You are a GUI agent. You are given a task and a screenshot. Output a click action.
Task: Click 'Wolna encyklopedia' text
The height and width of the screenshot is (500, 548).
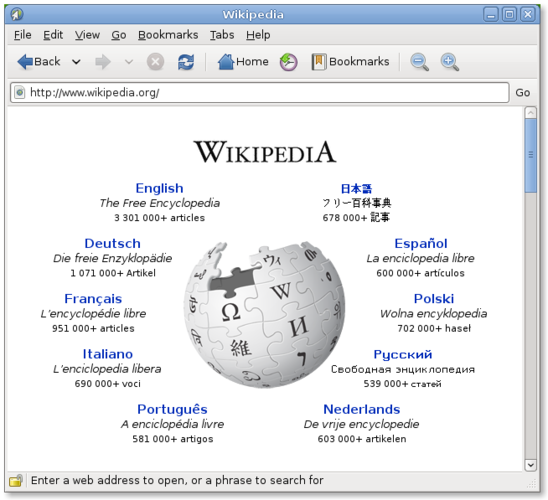434,314
